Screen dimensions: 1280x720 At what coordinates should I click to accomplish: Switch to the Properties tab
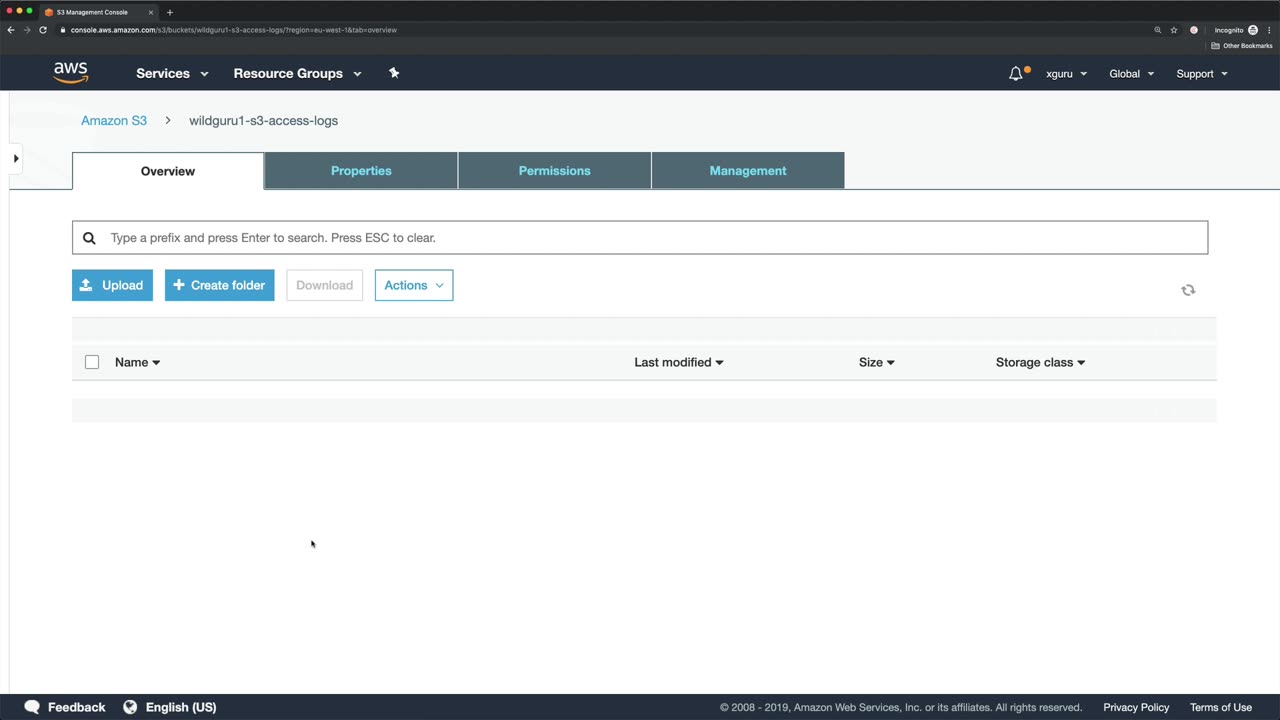[x=361, y=171]
